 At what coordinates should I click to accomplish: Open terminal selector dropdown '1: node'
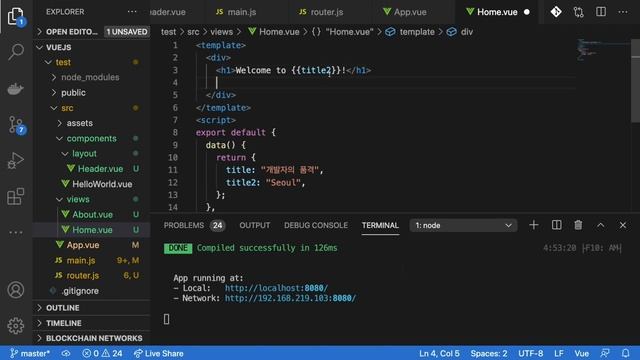pos(463,225)
